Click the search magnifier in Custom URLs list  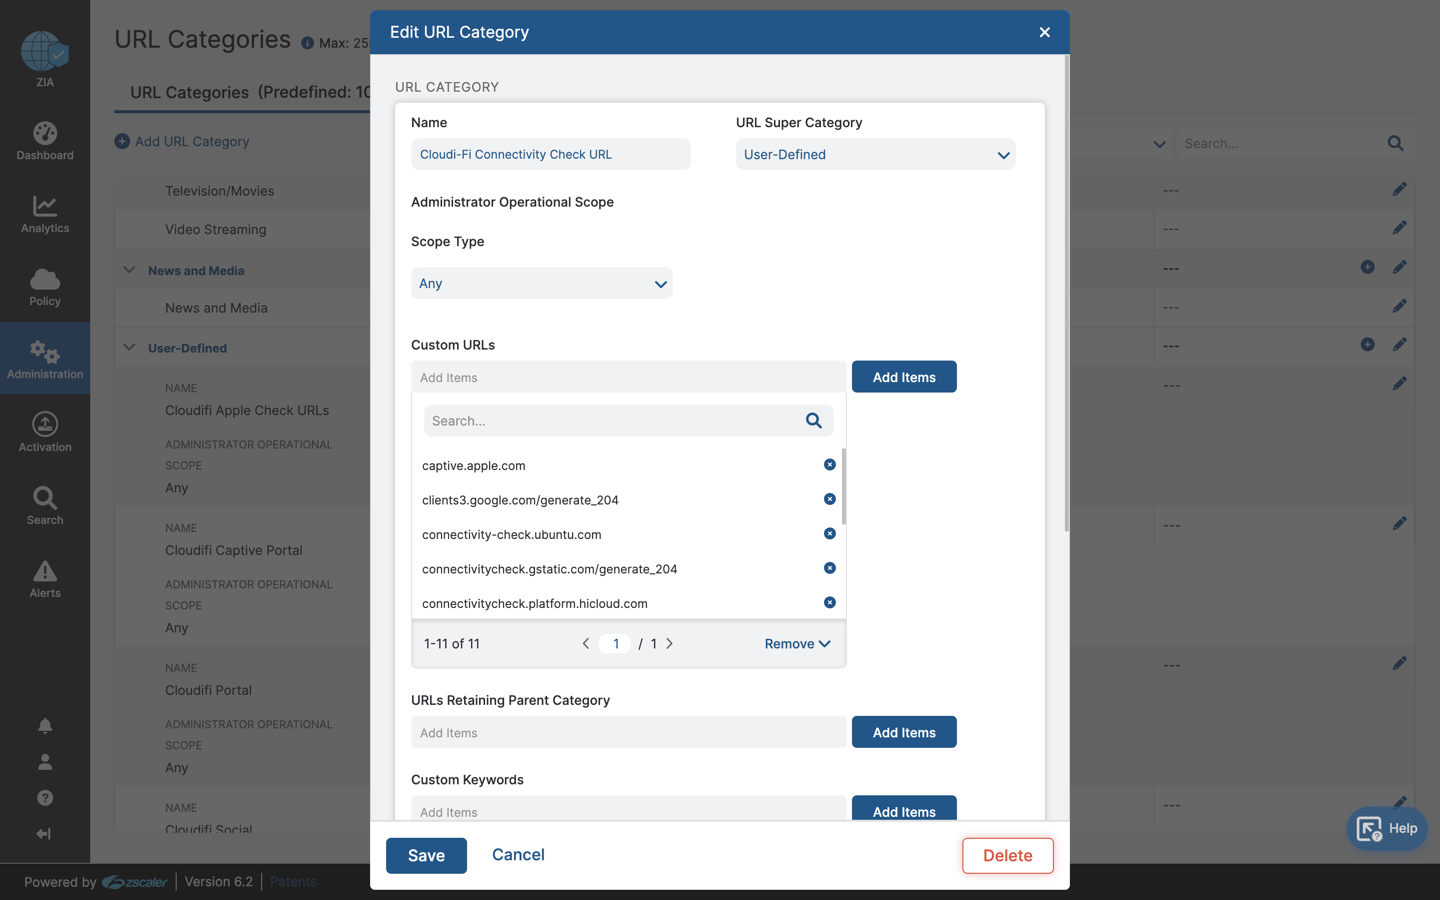click(x=813, y=420)
